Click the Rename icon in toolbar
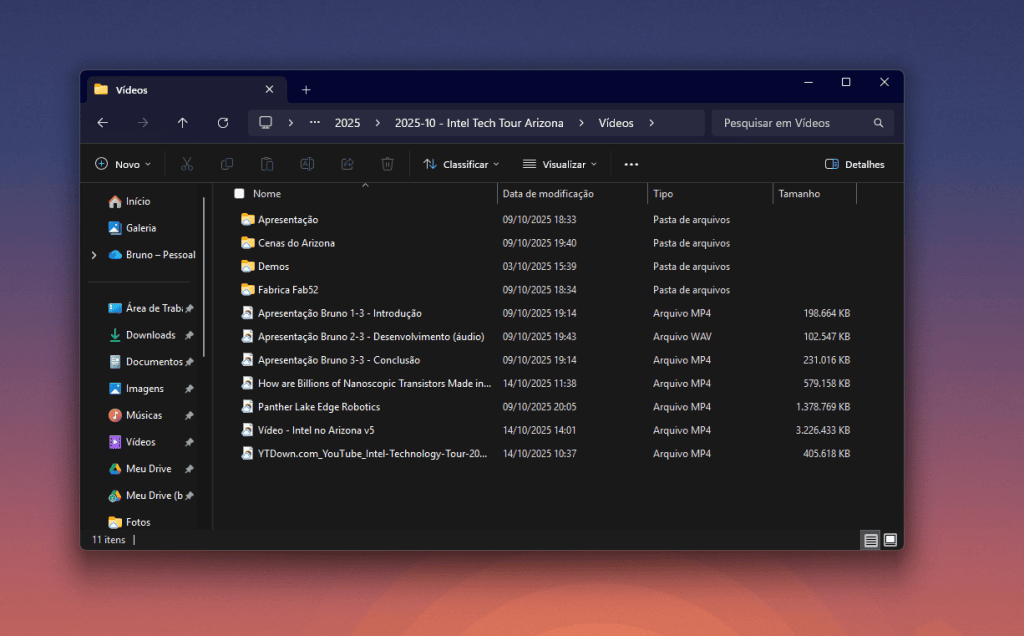Viewport: 1024px width, 636px height. 307,164
